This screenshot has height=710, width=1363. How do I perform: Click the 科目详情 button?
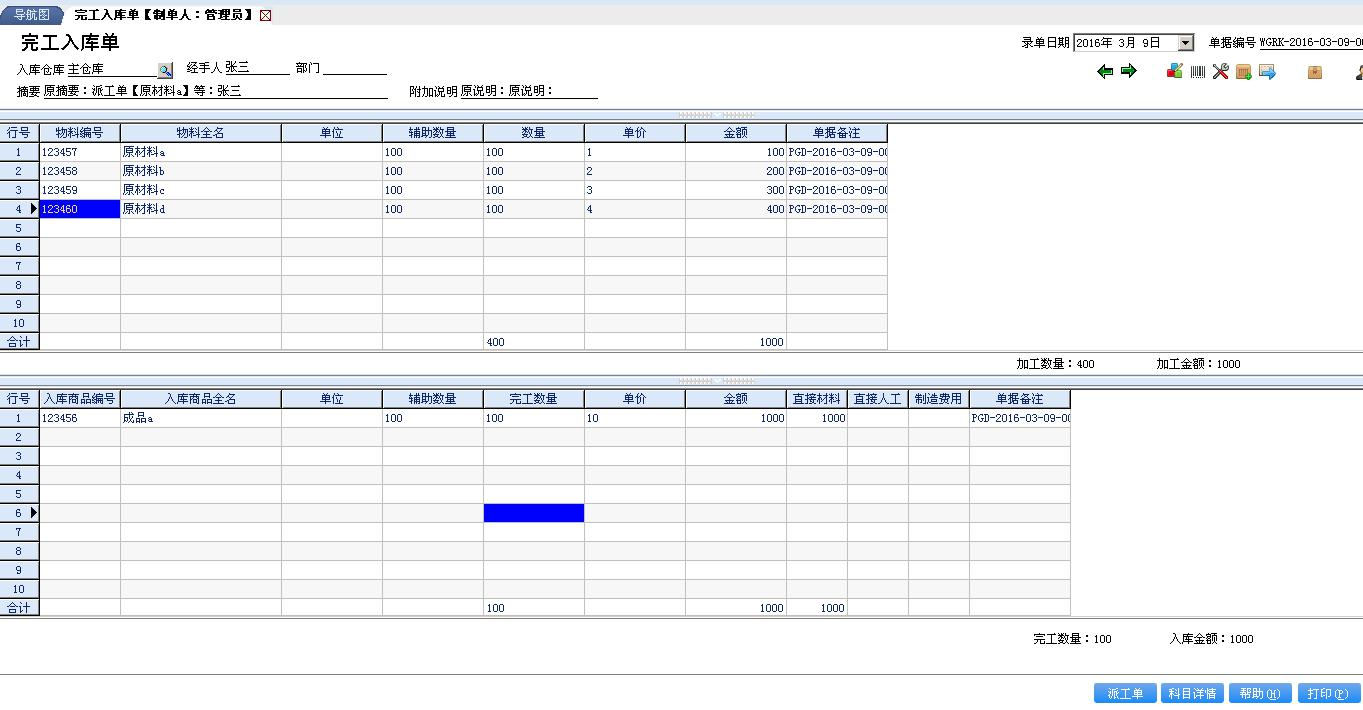pos(1192,693)
